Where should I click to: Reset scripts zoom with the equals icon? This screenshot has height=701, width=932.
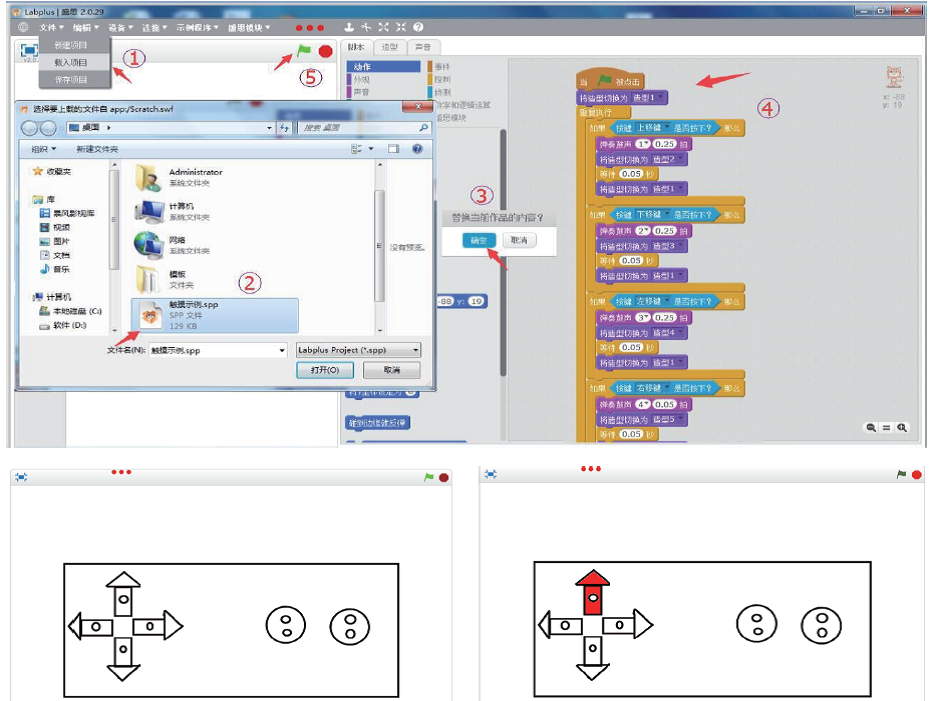coord(886,427)
